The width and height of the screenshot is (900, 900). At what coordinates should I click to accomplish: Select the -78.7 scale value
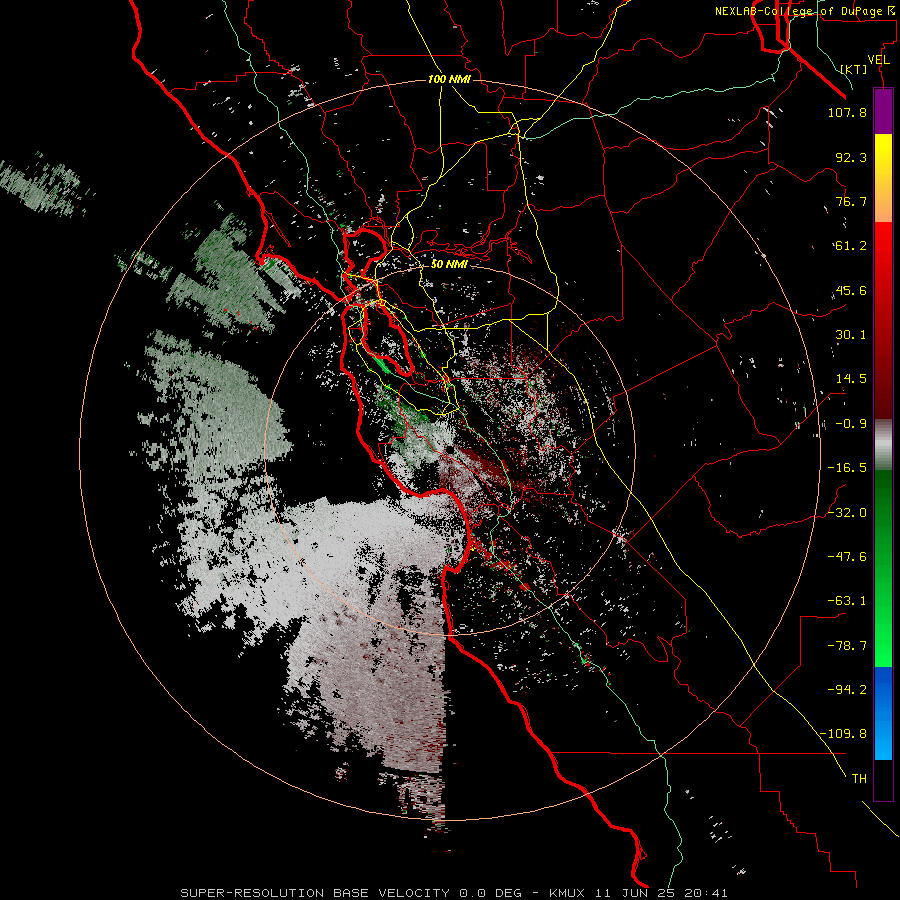[847, 646]
